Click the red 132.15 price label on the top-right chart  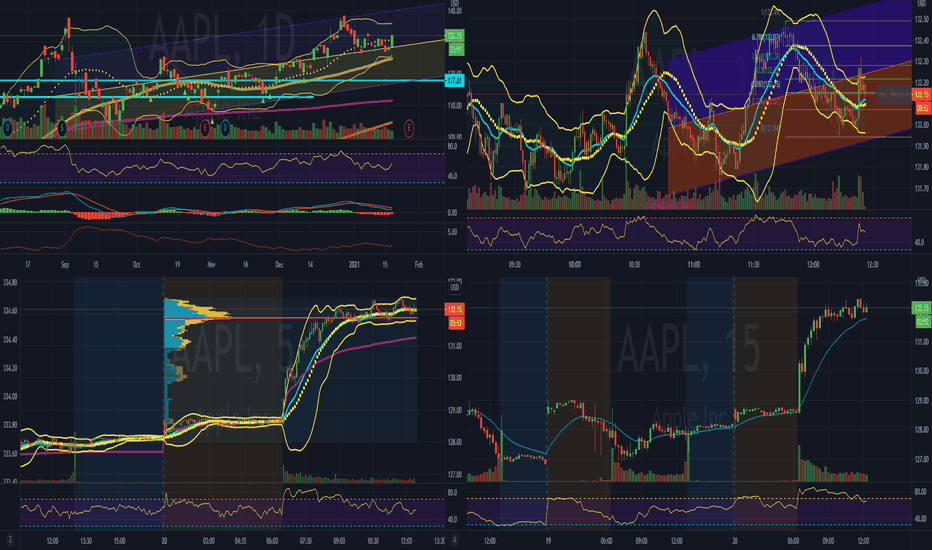click(922, 95)
